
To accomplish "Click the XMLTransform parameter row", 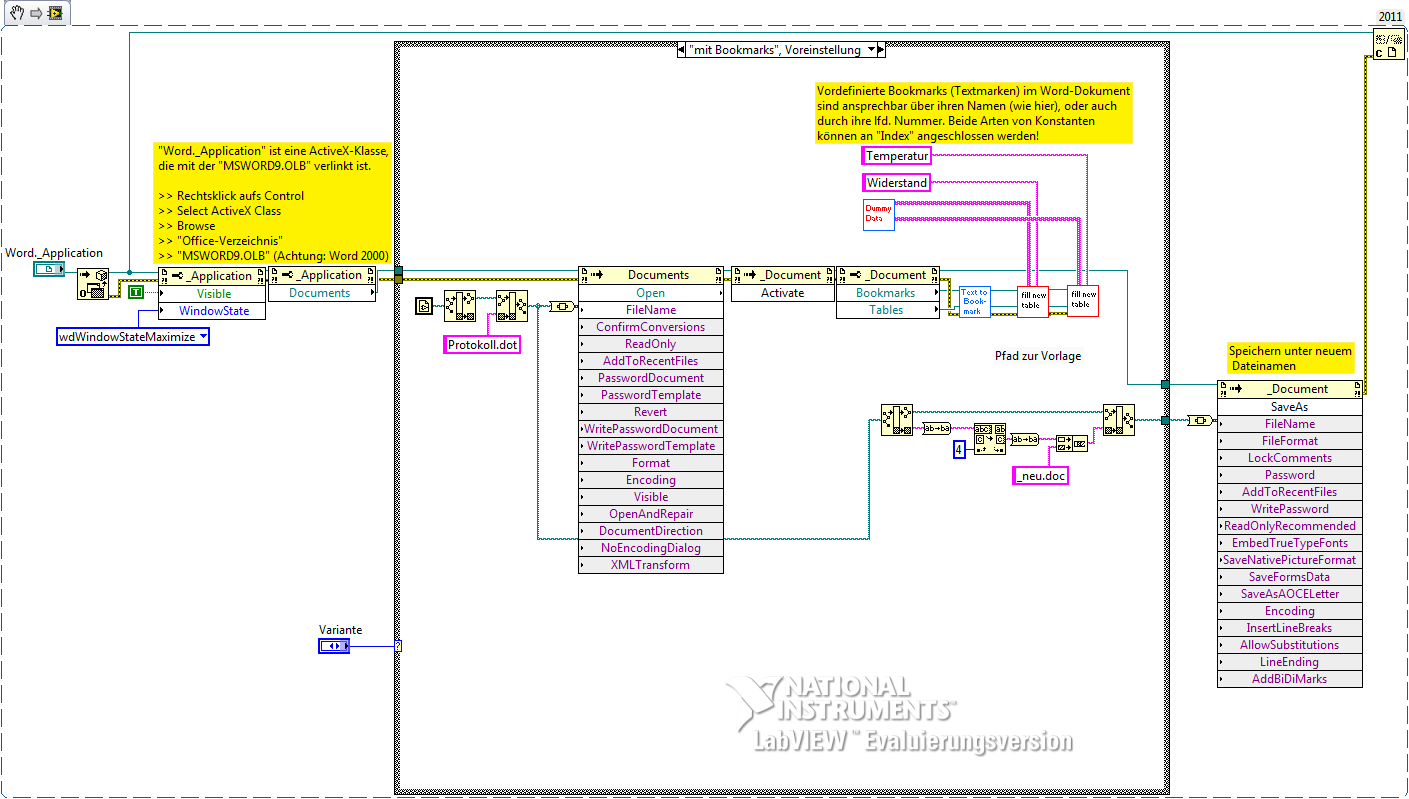I will pos(651,565).
